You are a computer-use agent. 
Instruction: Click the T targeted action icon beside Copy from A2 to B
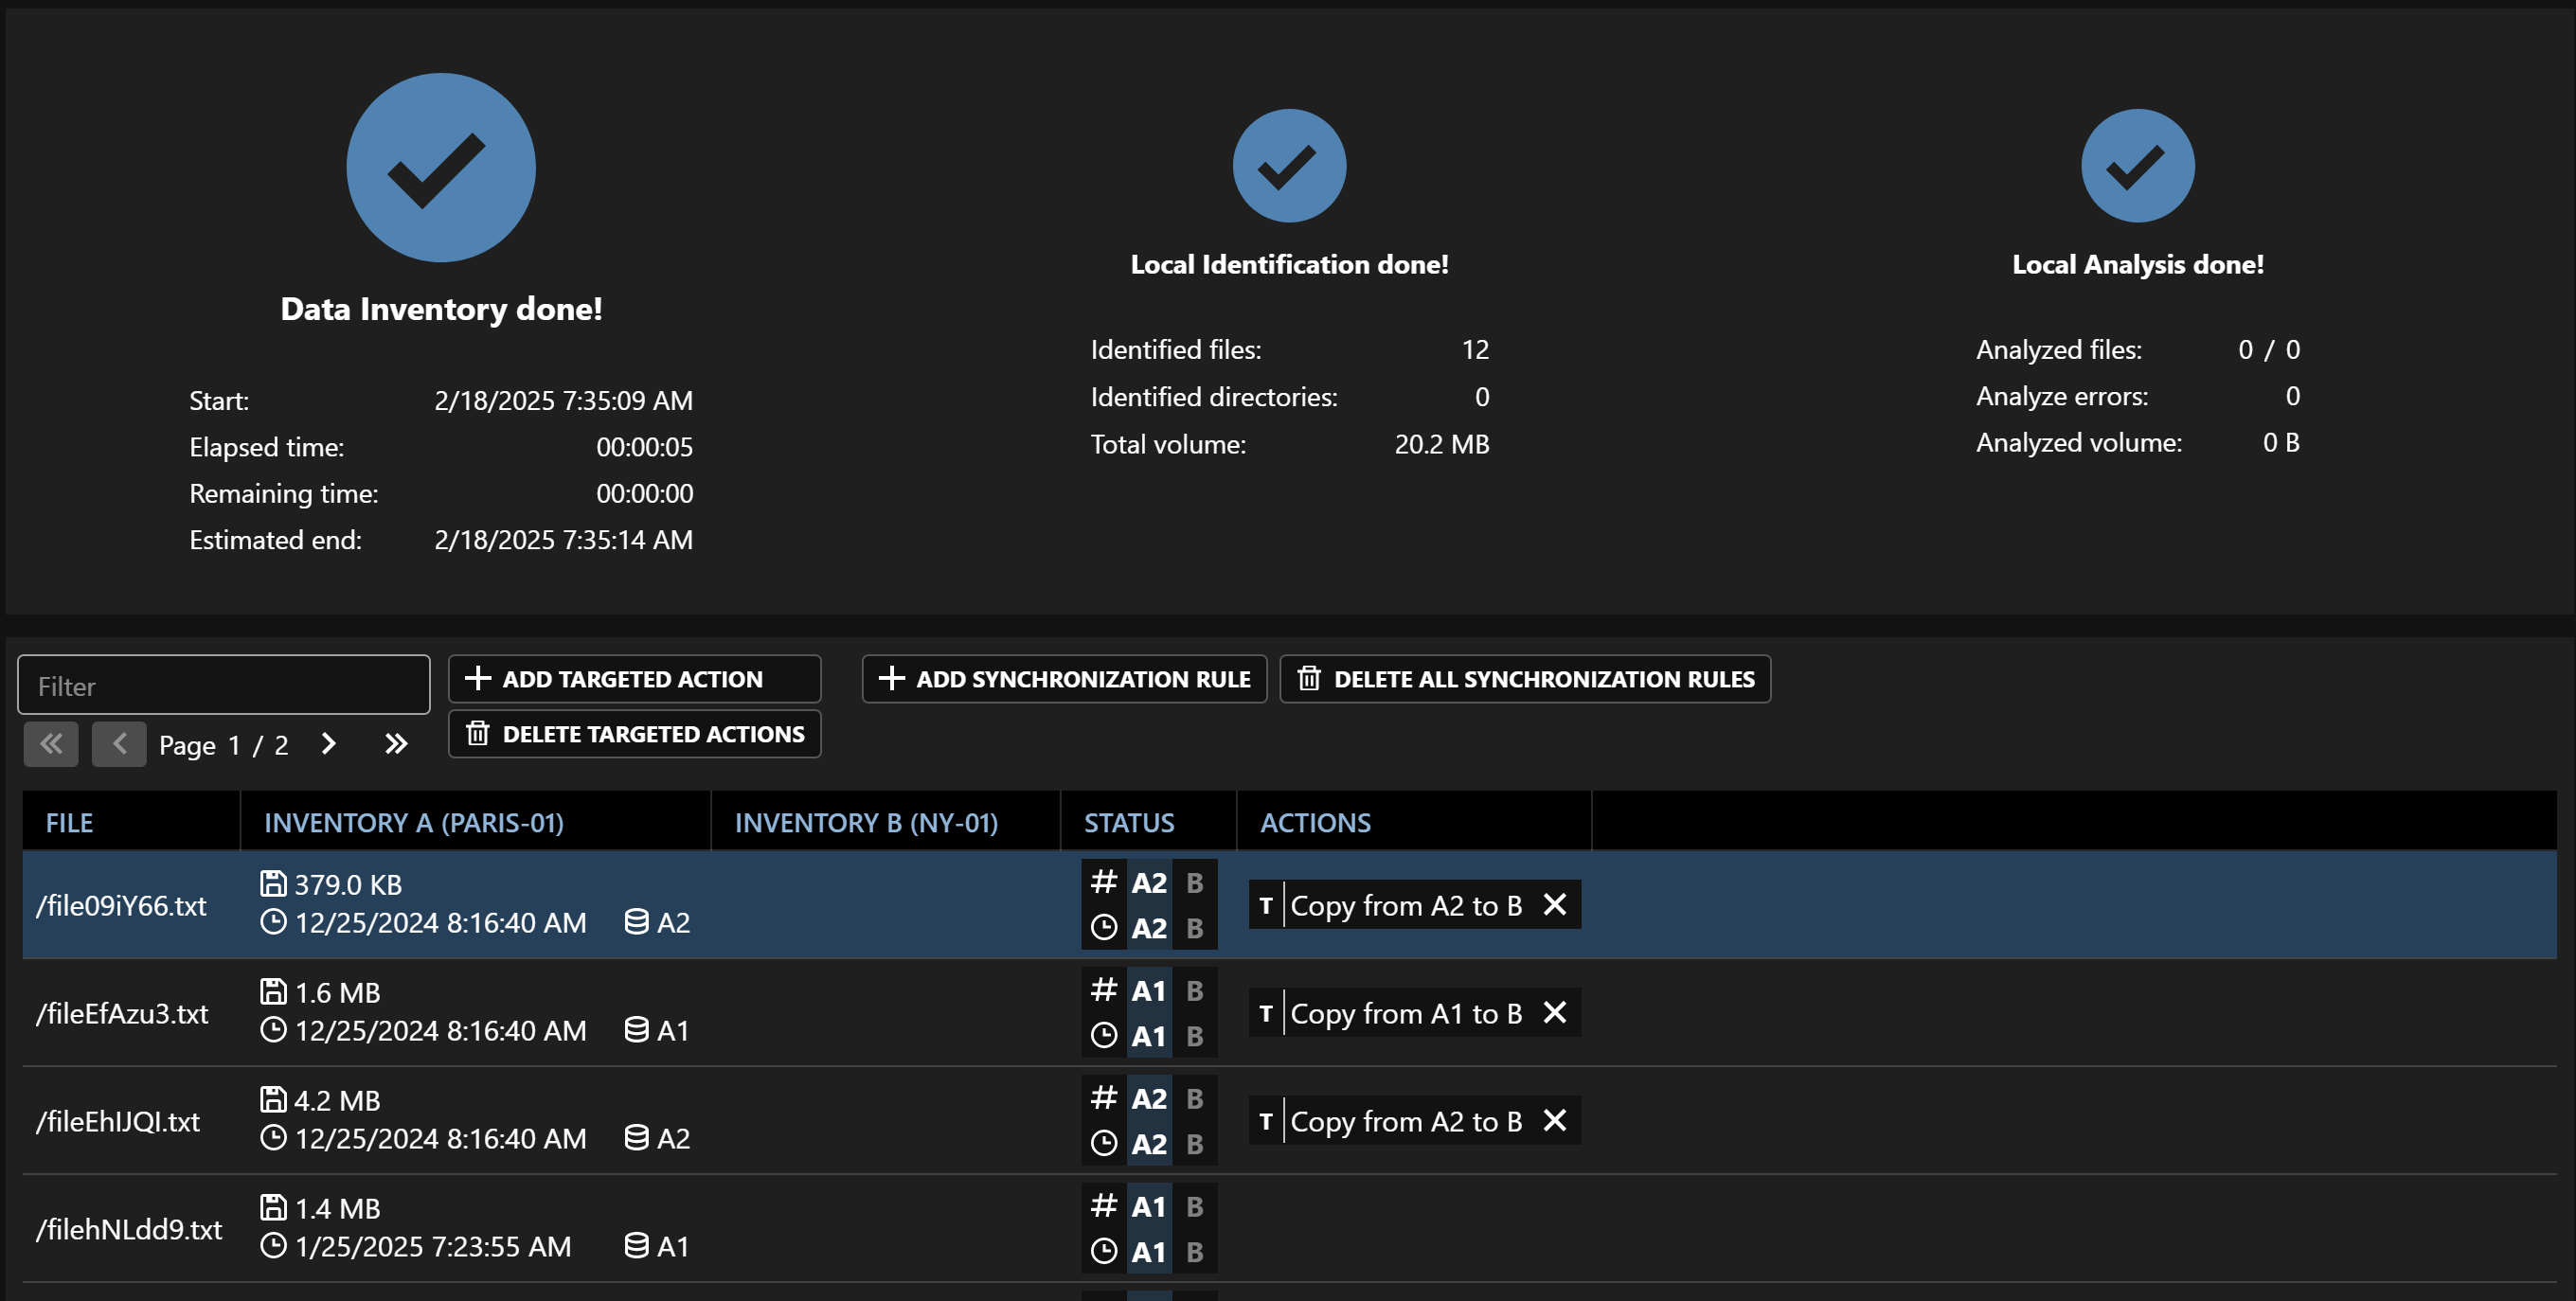coord(1266,905)
